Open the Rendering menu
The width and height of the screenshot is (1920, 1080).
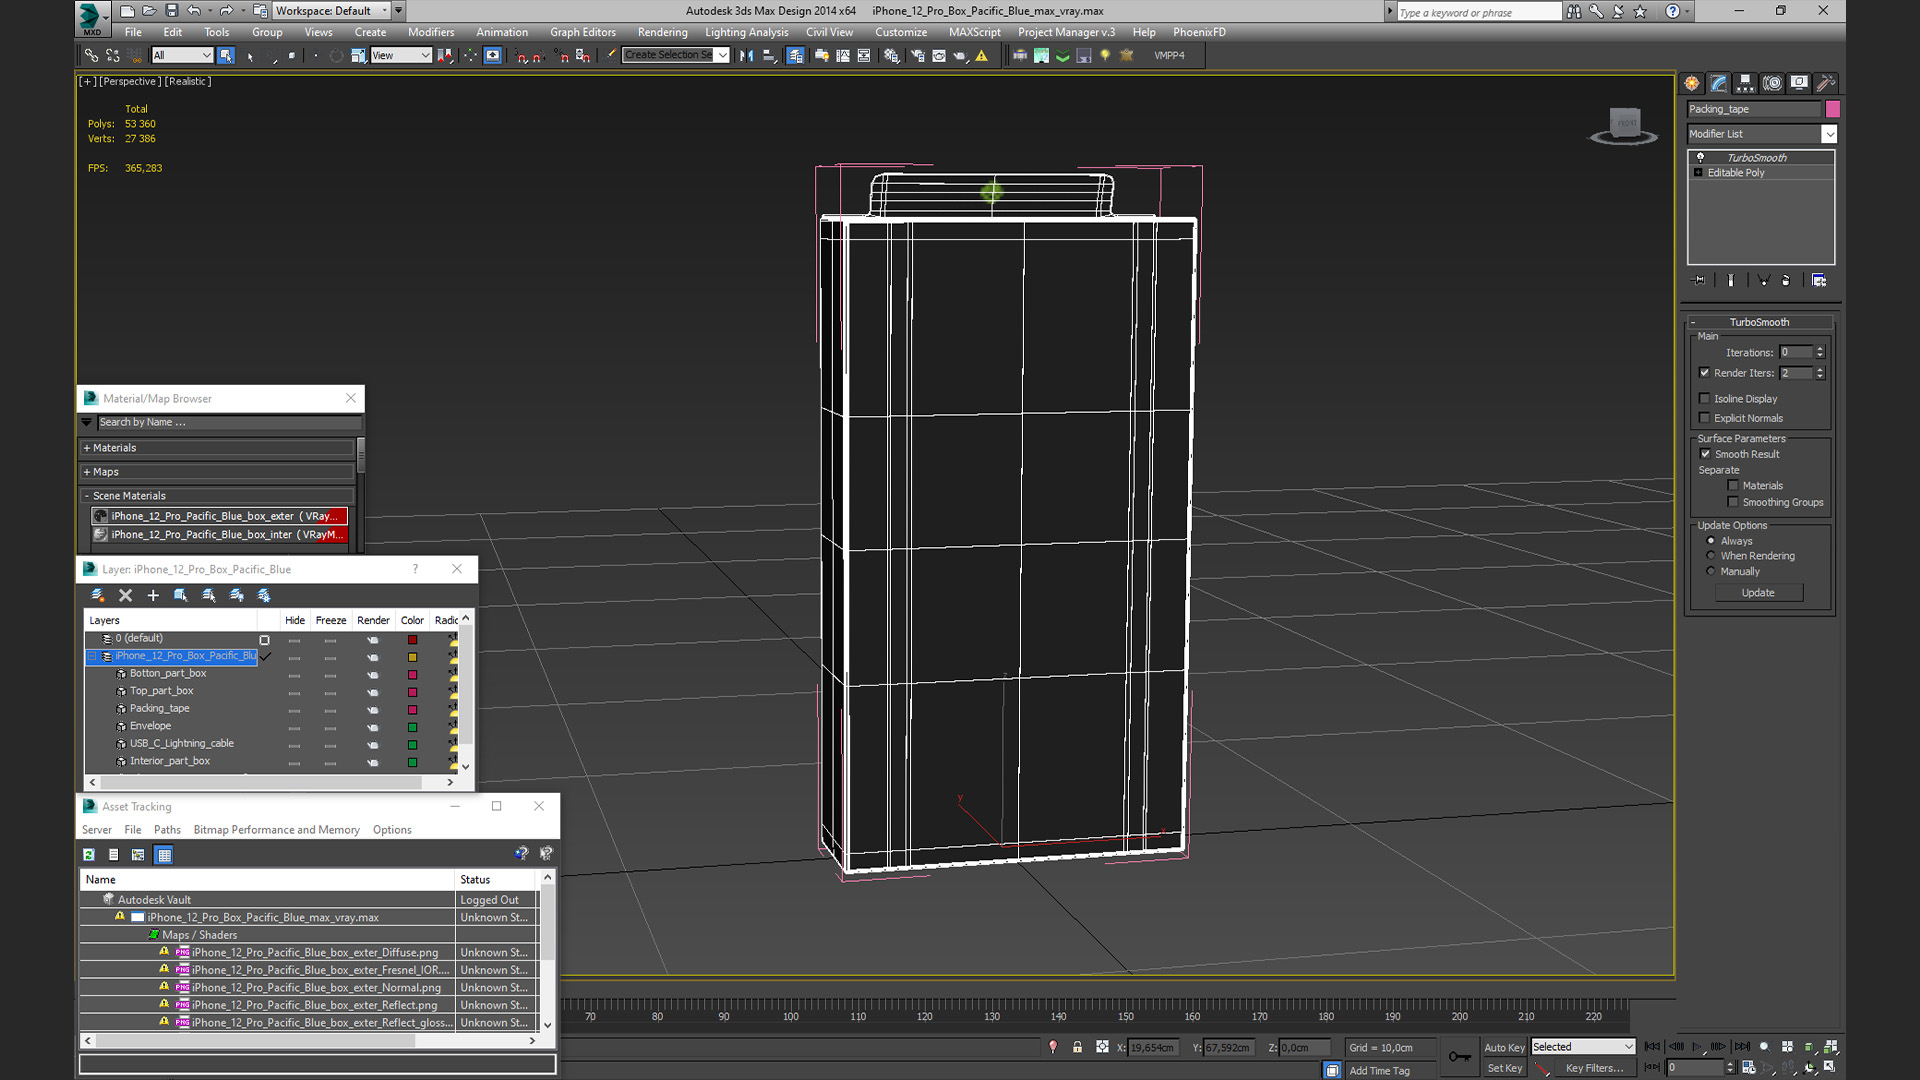pyautogui.click(x=662, y=32)
